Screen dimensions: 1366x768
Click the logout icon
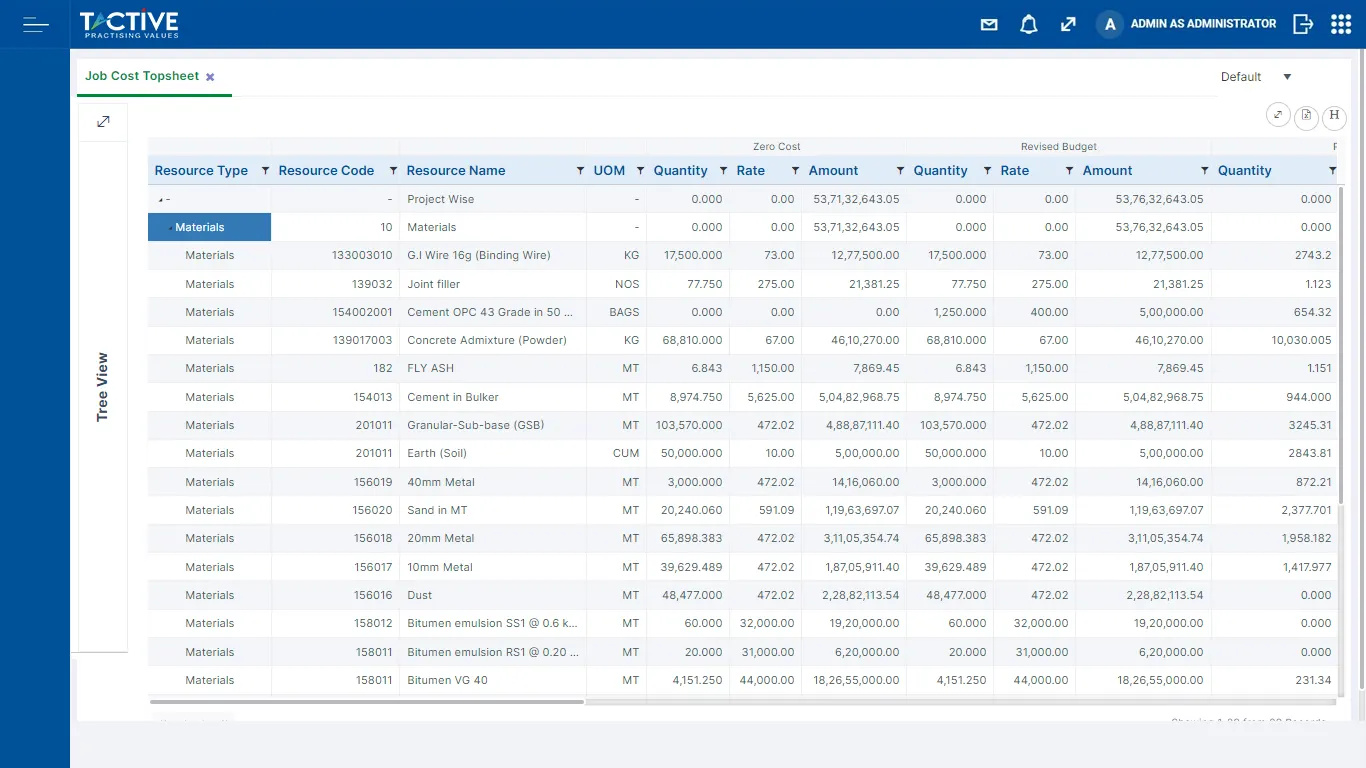[x=1302, y=23]
